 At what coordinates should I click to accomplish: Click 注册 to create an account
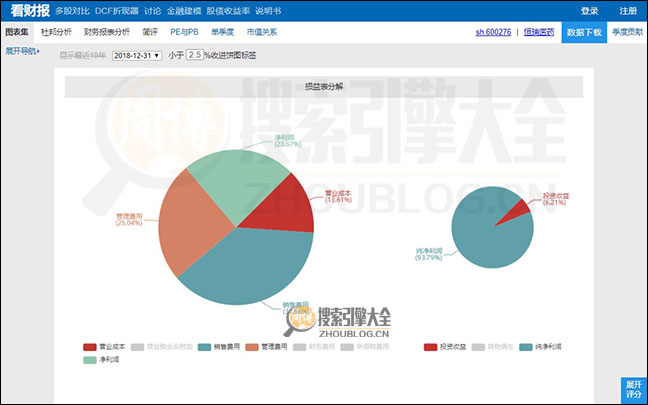(628, 11)
